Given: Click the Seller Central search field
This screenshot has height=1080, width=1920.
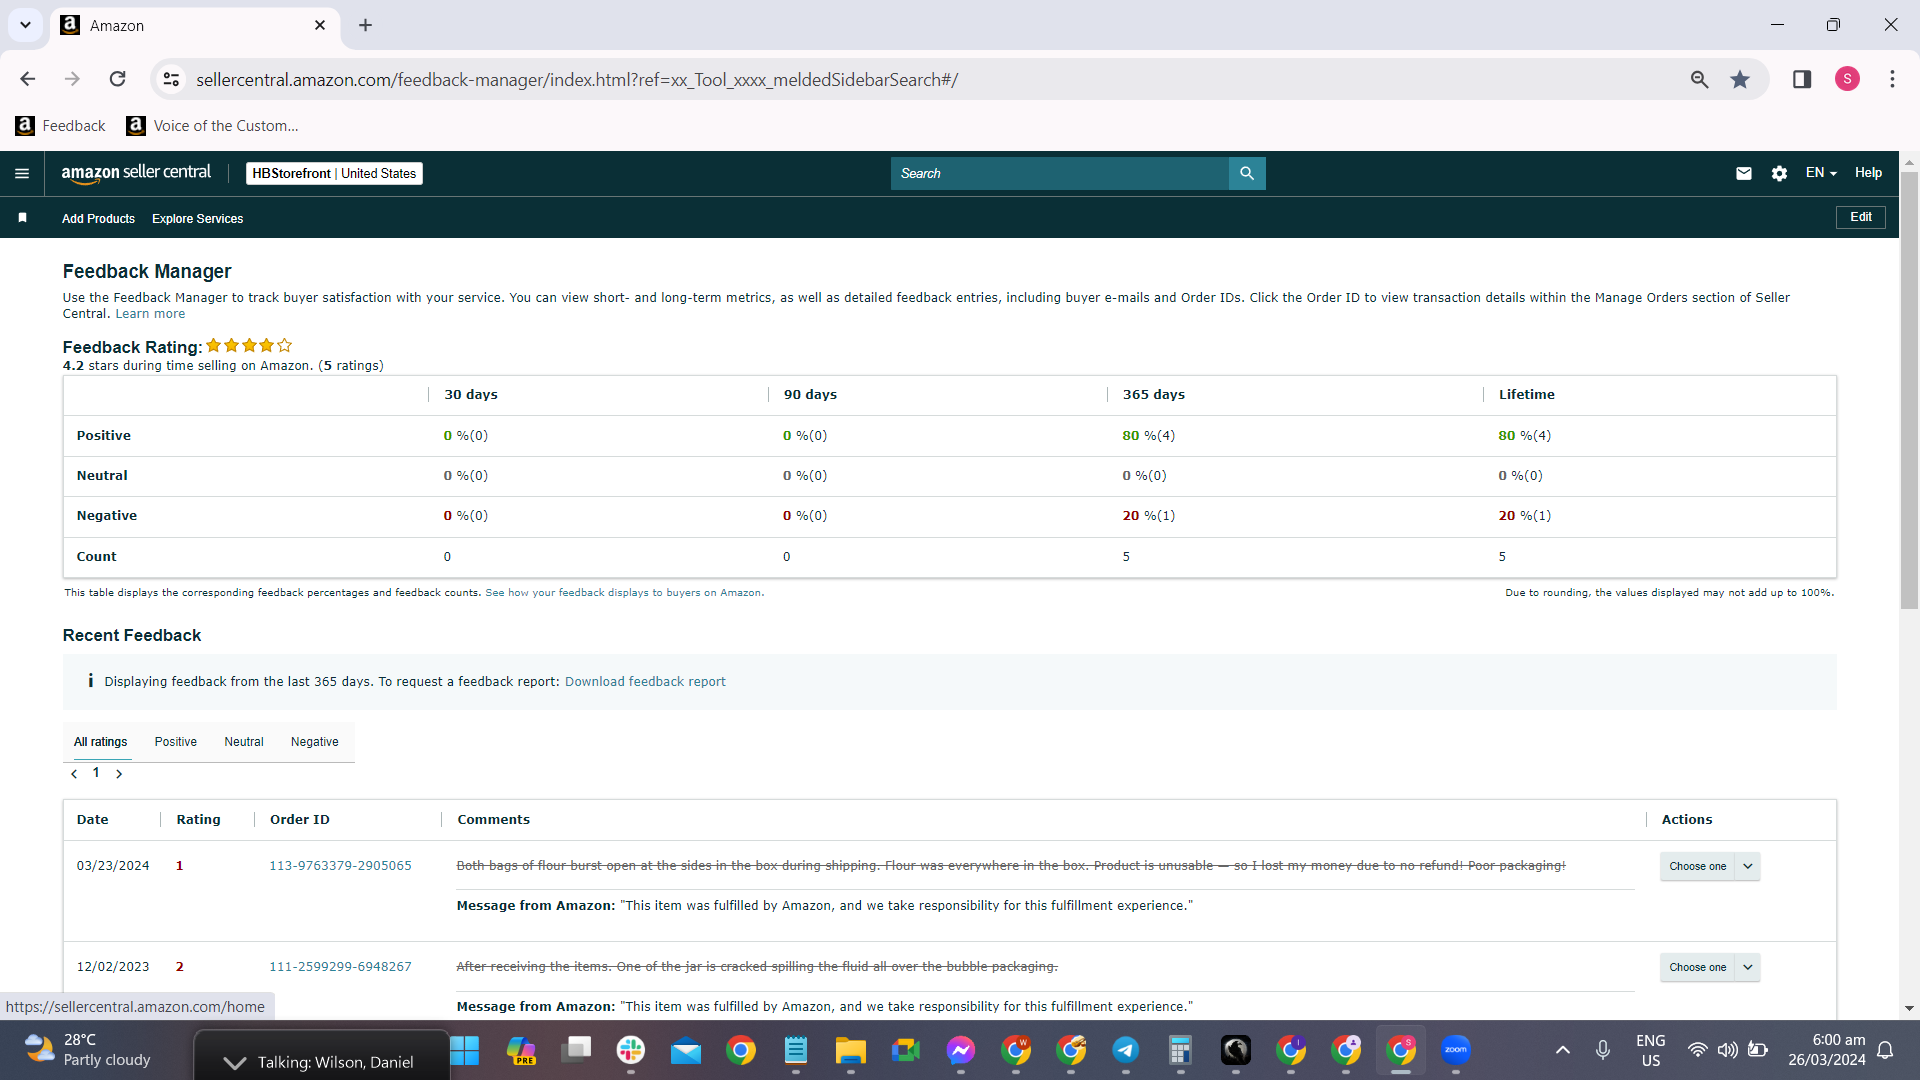Looking at the screenshot, I should [x=1060, y=173].
